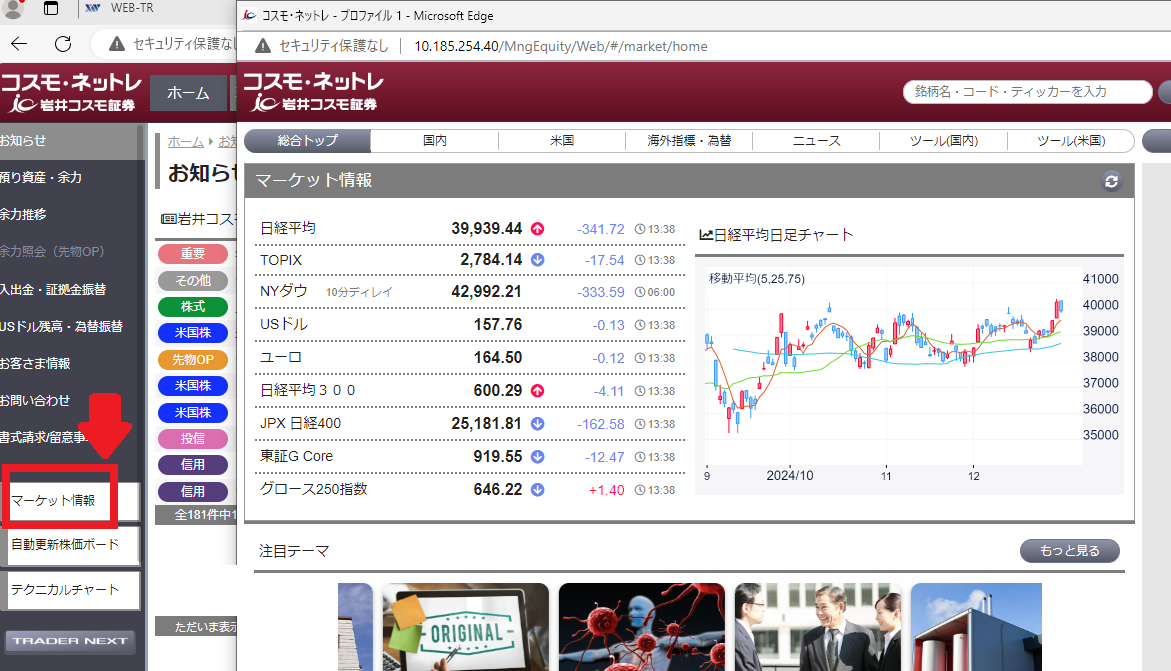
Task: Click the red up-arrow beside 日経平均300
Action: coord(538,391)
